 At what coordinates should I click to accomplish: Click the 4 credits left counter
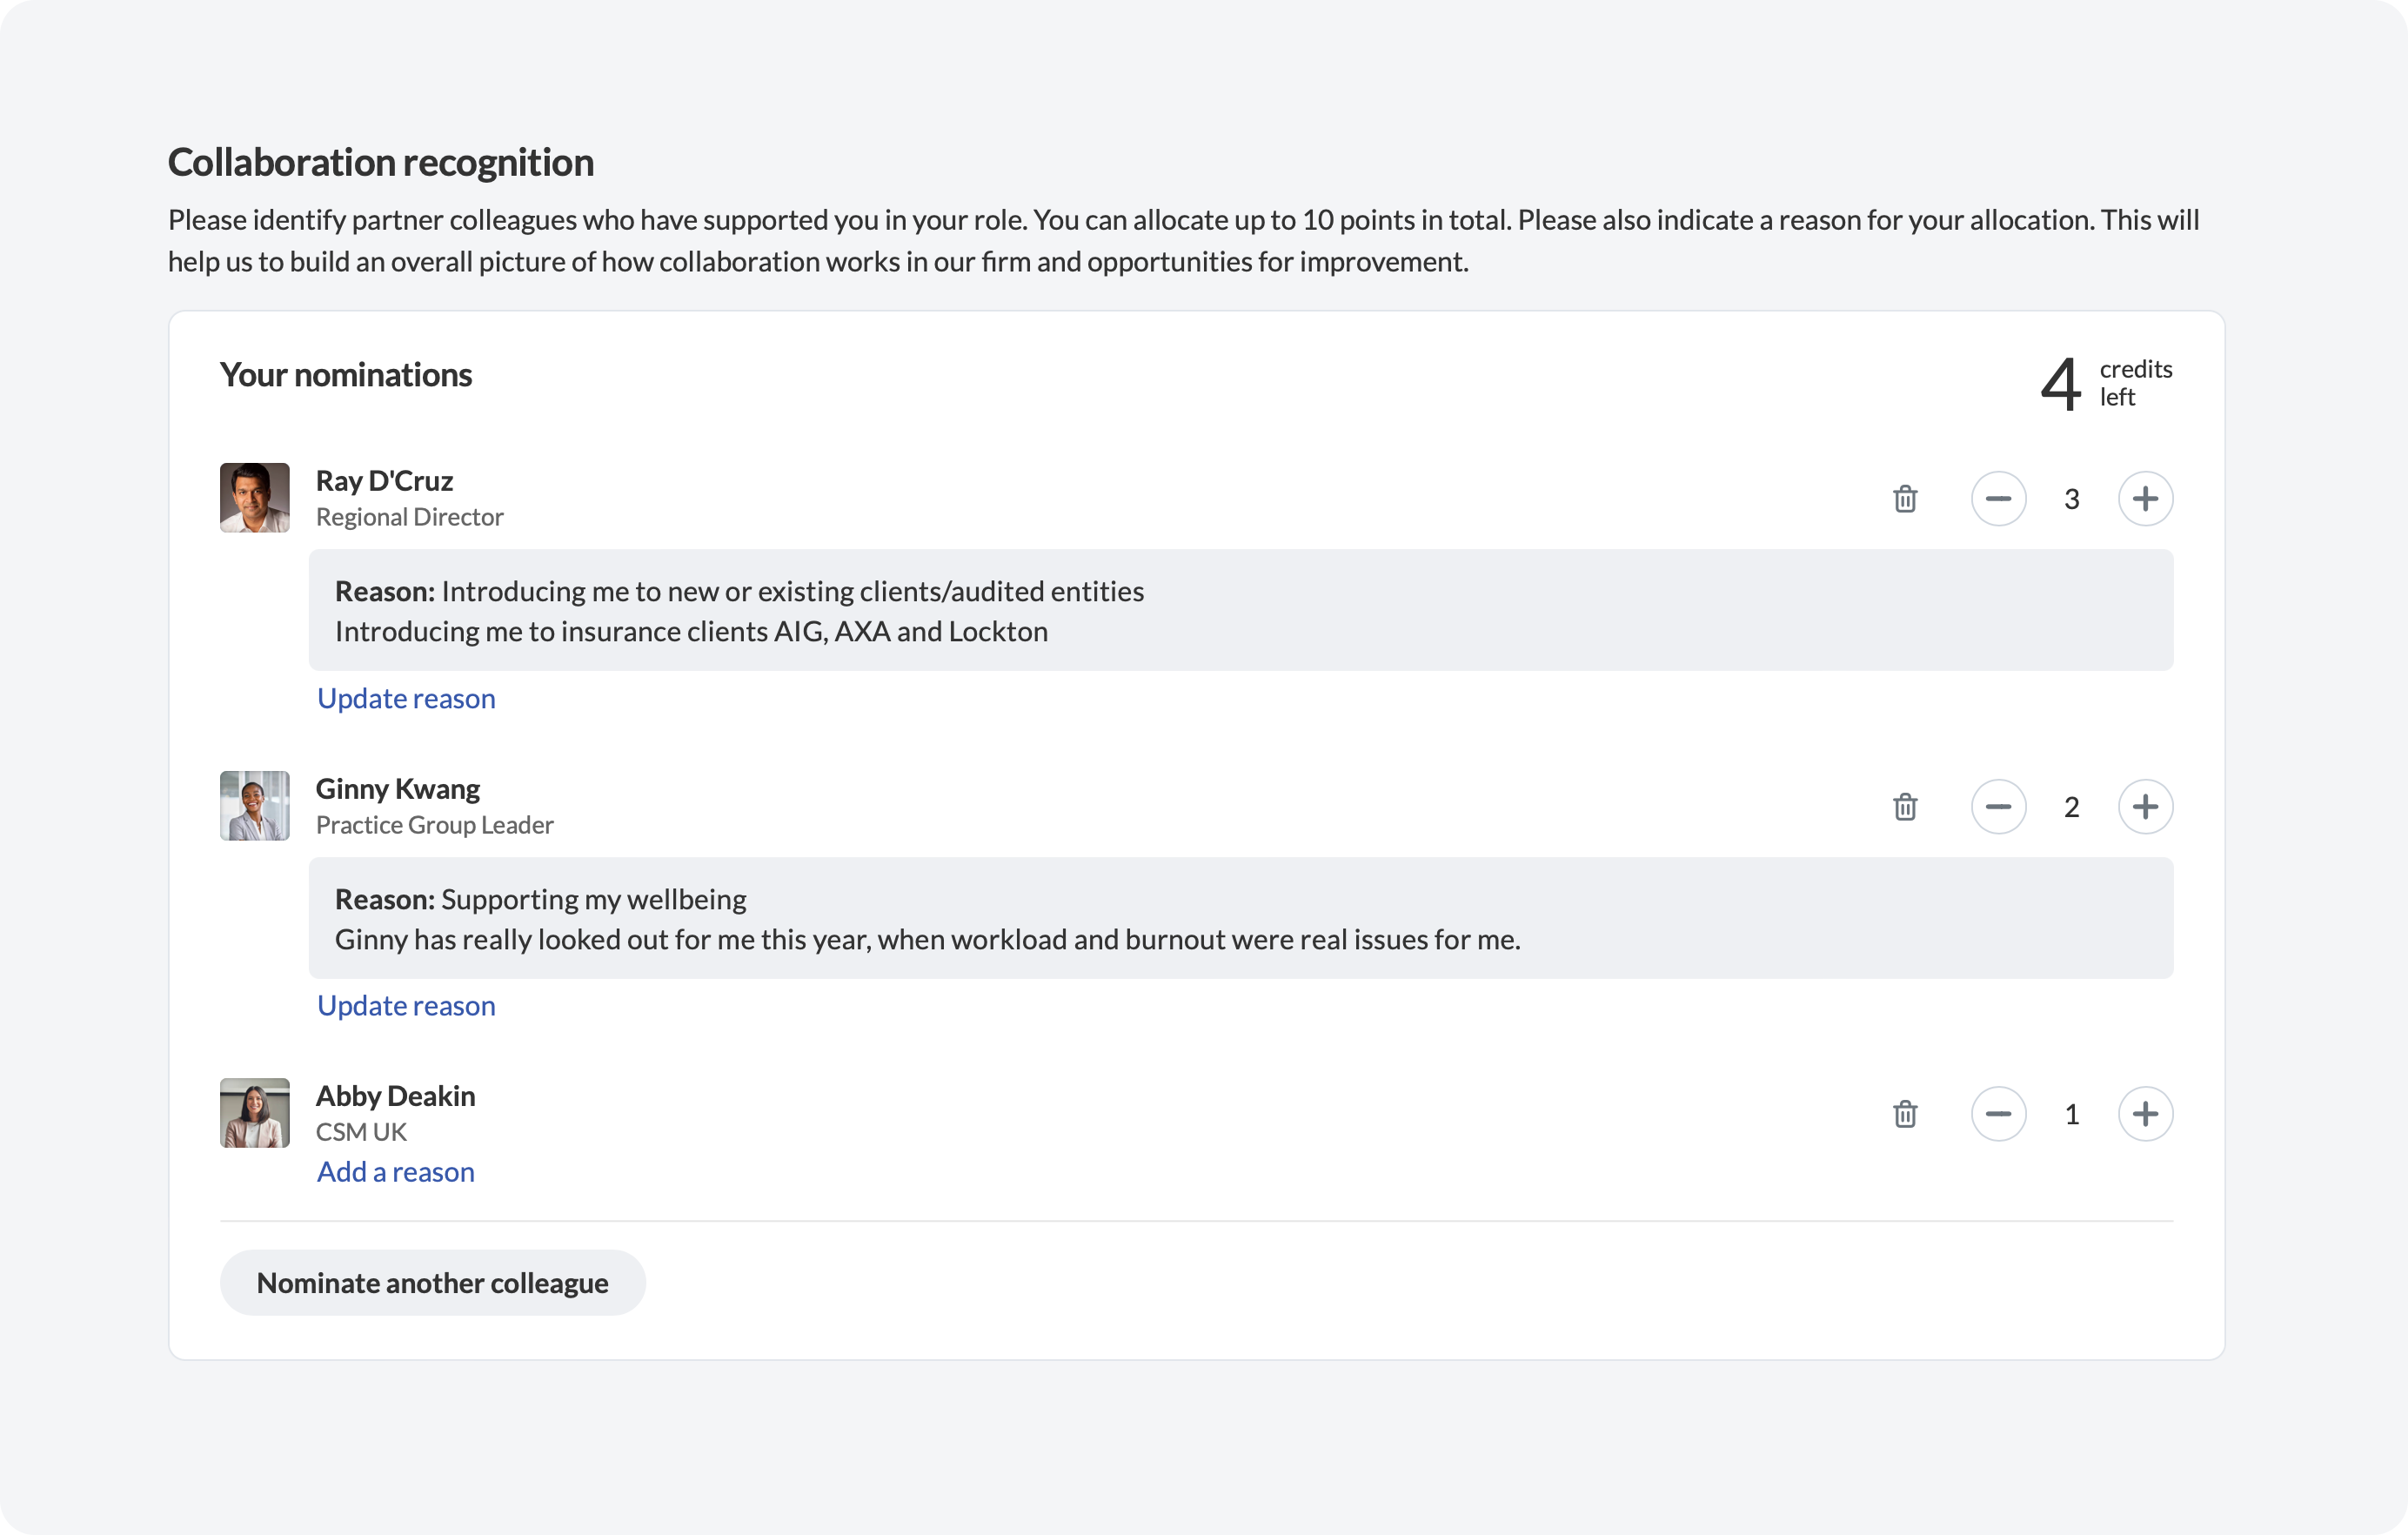pyautogui.click(x=2105, y=384)
